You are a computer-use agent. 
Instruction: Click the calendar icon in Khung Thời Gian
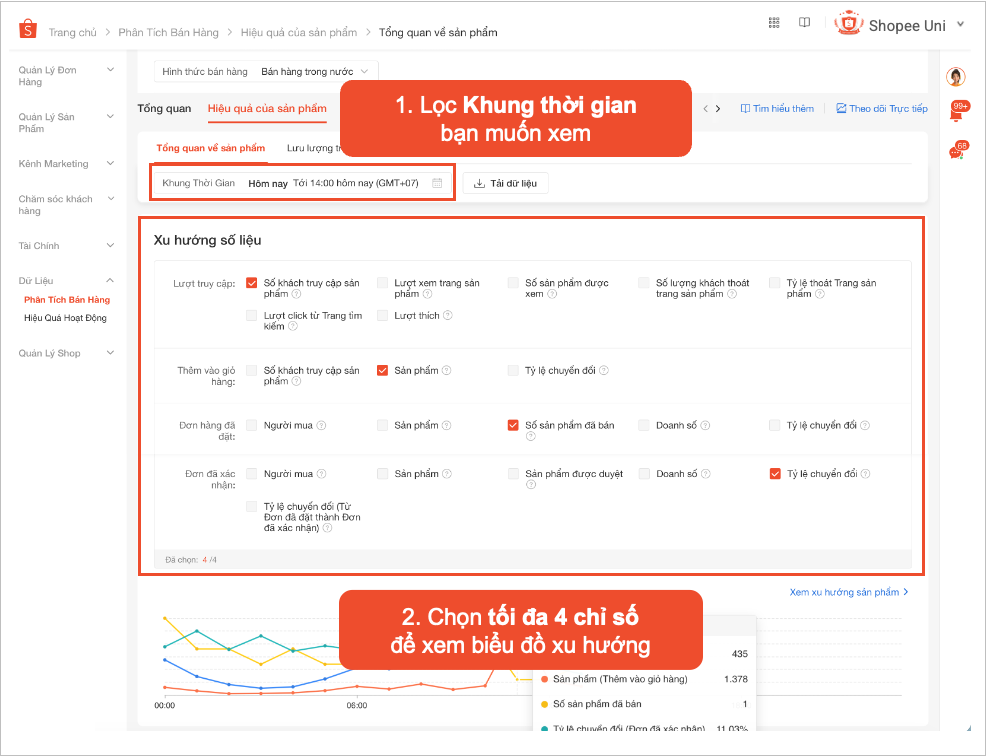437,183
